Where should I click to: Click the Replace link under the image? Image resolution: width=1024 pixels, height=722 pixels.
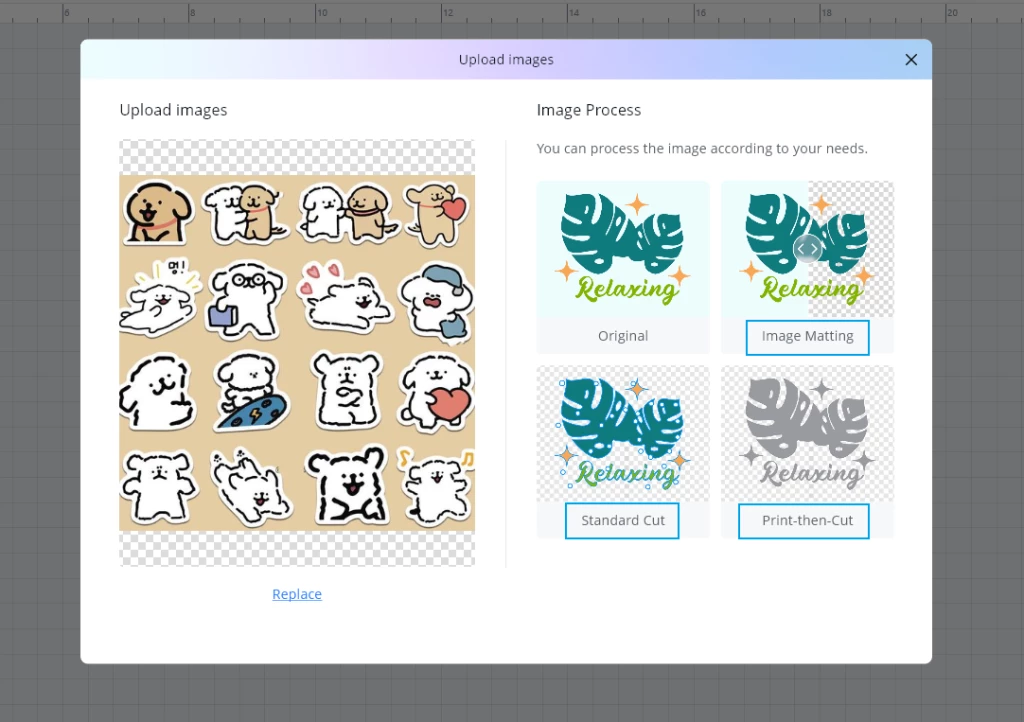coord(297,594)
